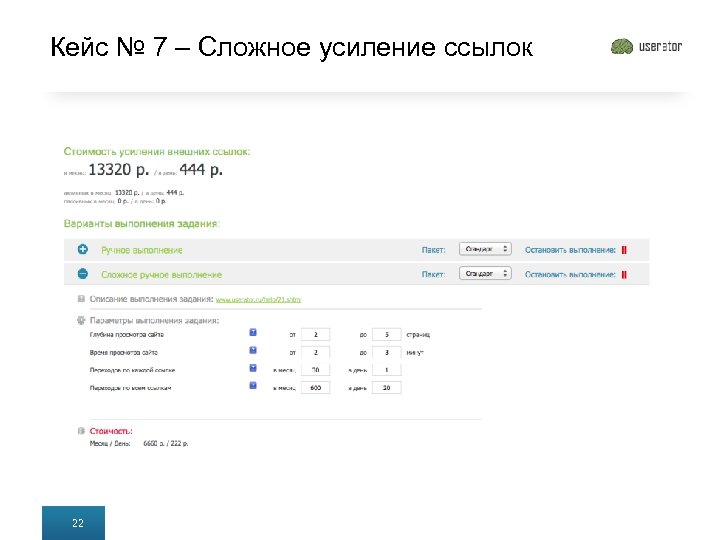
Task: Click all-links monthly field with 600
Action: click(315, 388)
